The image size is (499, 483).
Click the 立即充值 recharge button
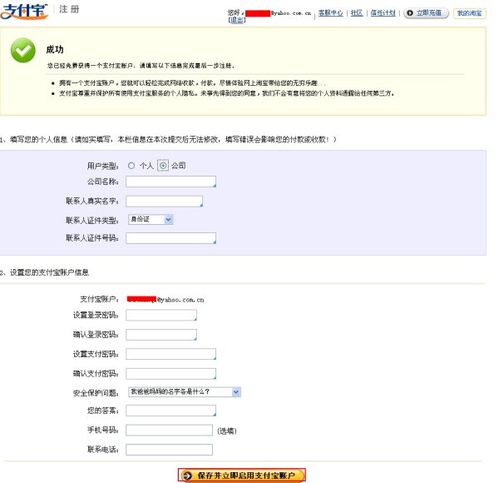426,13
